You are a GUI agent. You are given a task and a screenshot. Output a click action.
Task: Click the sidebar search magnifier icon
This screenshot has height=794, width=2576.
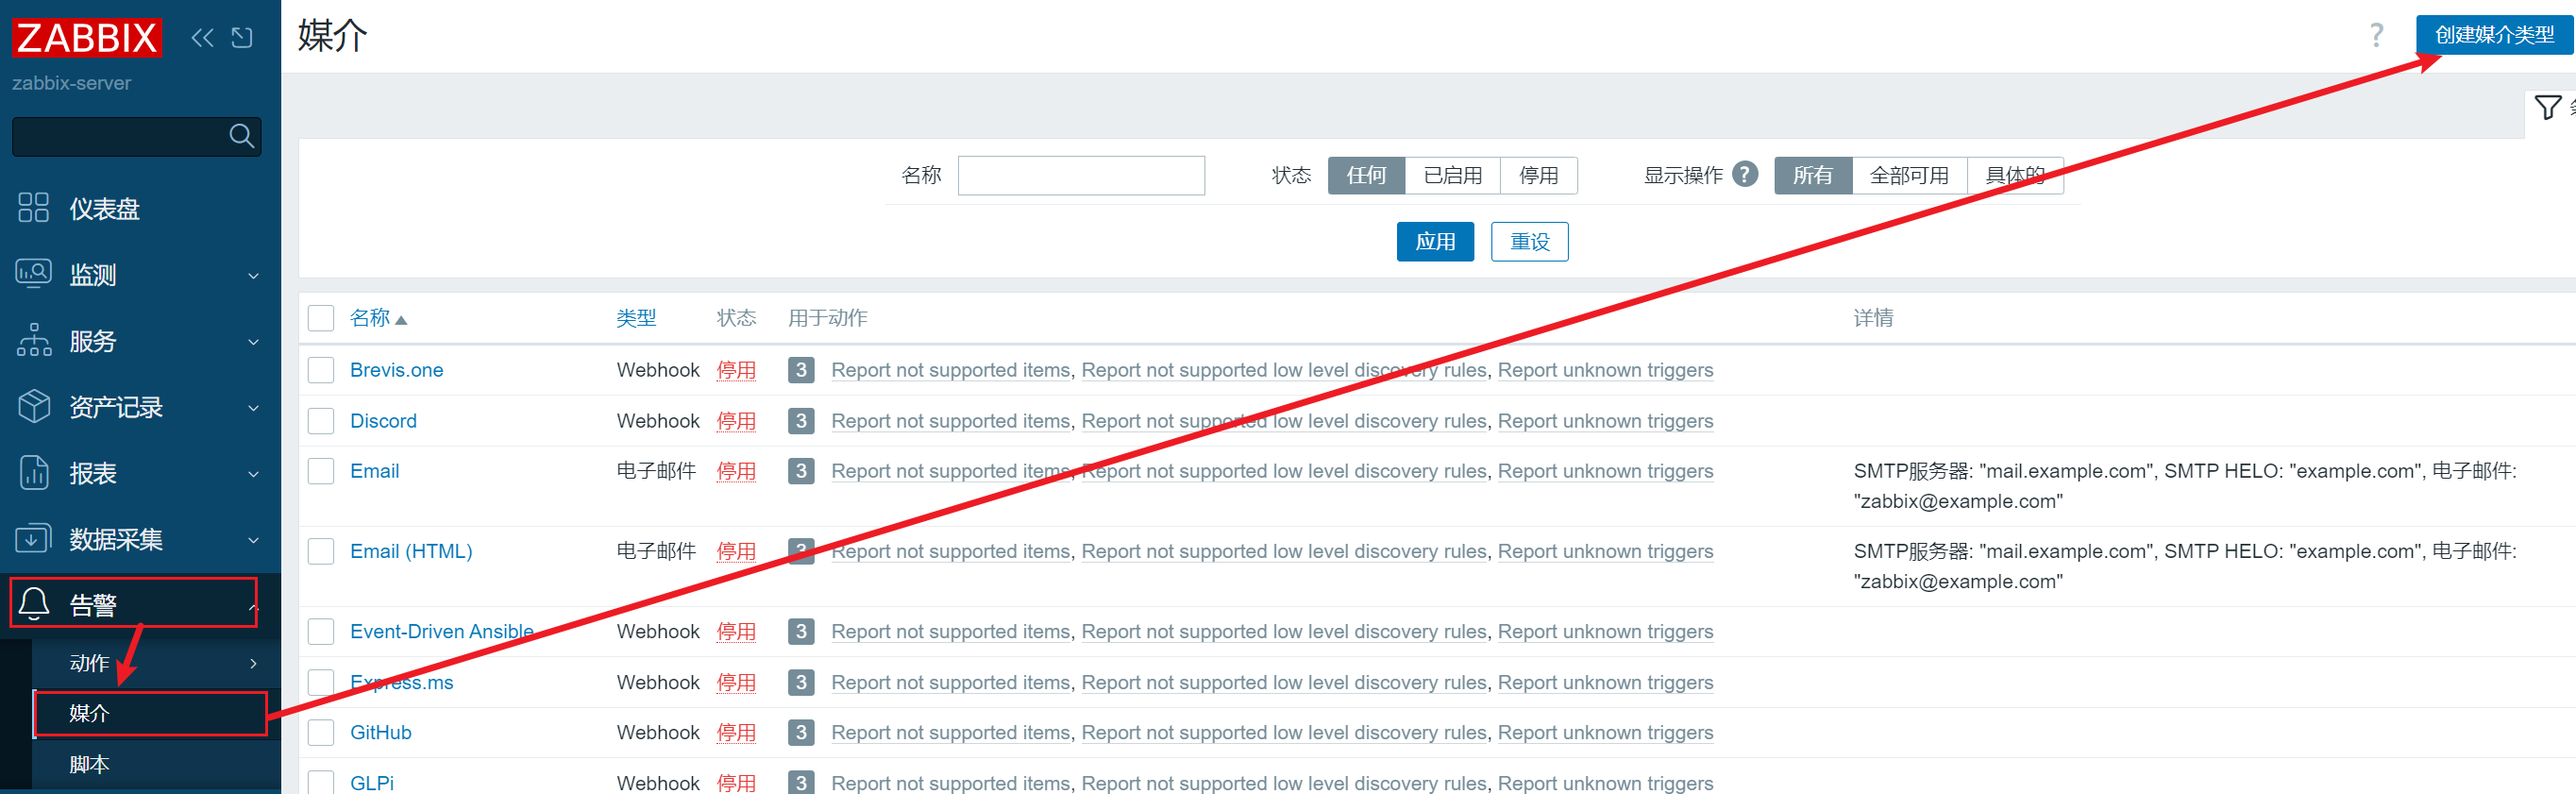click(x=241, y=136)
